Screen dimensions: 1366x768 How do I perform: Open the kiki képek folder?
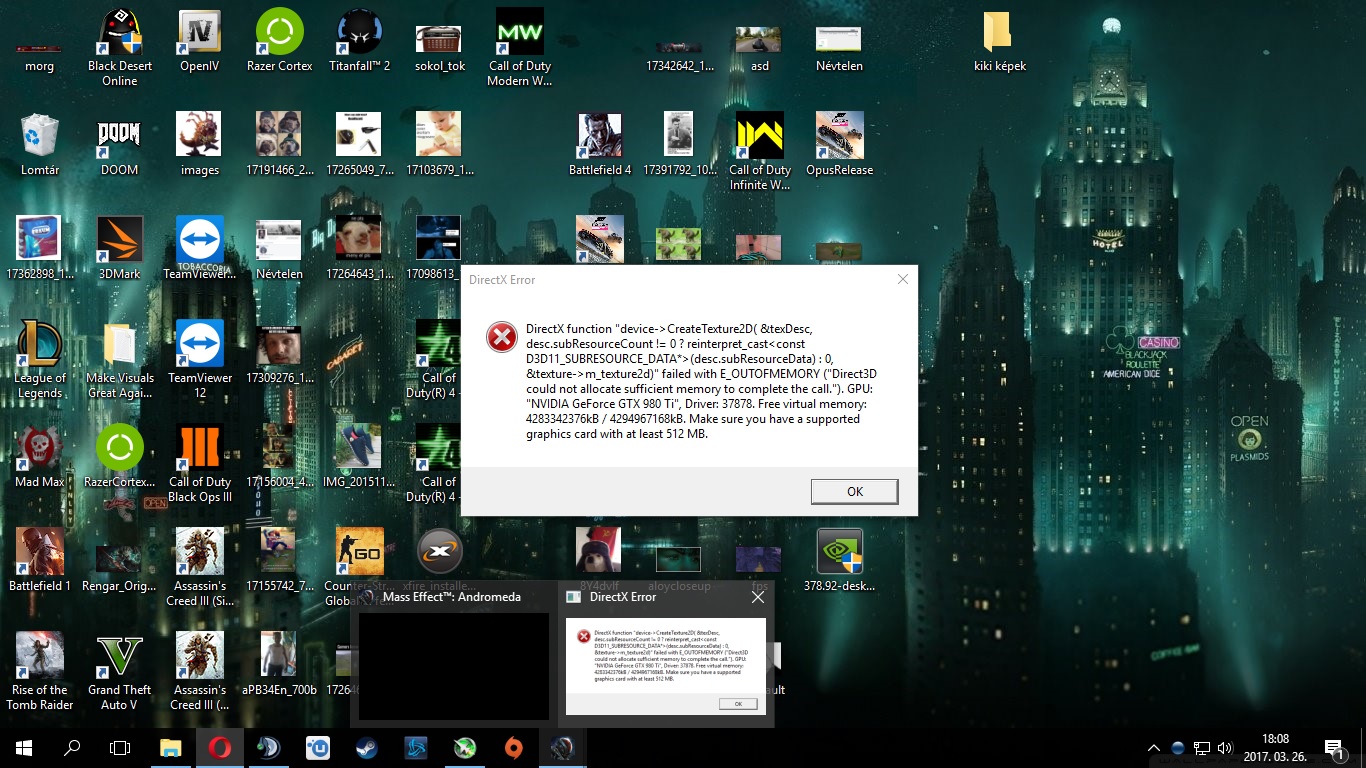click(1000, 42)
